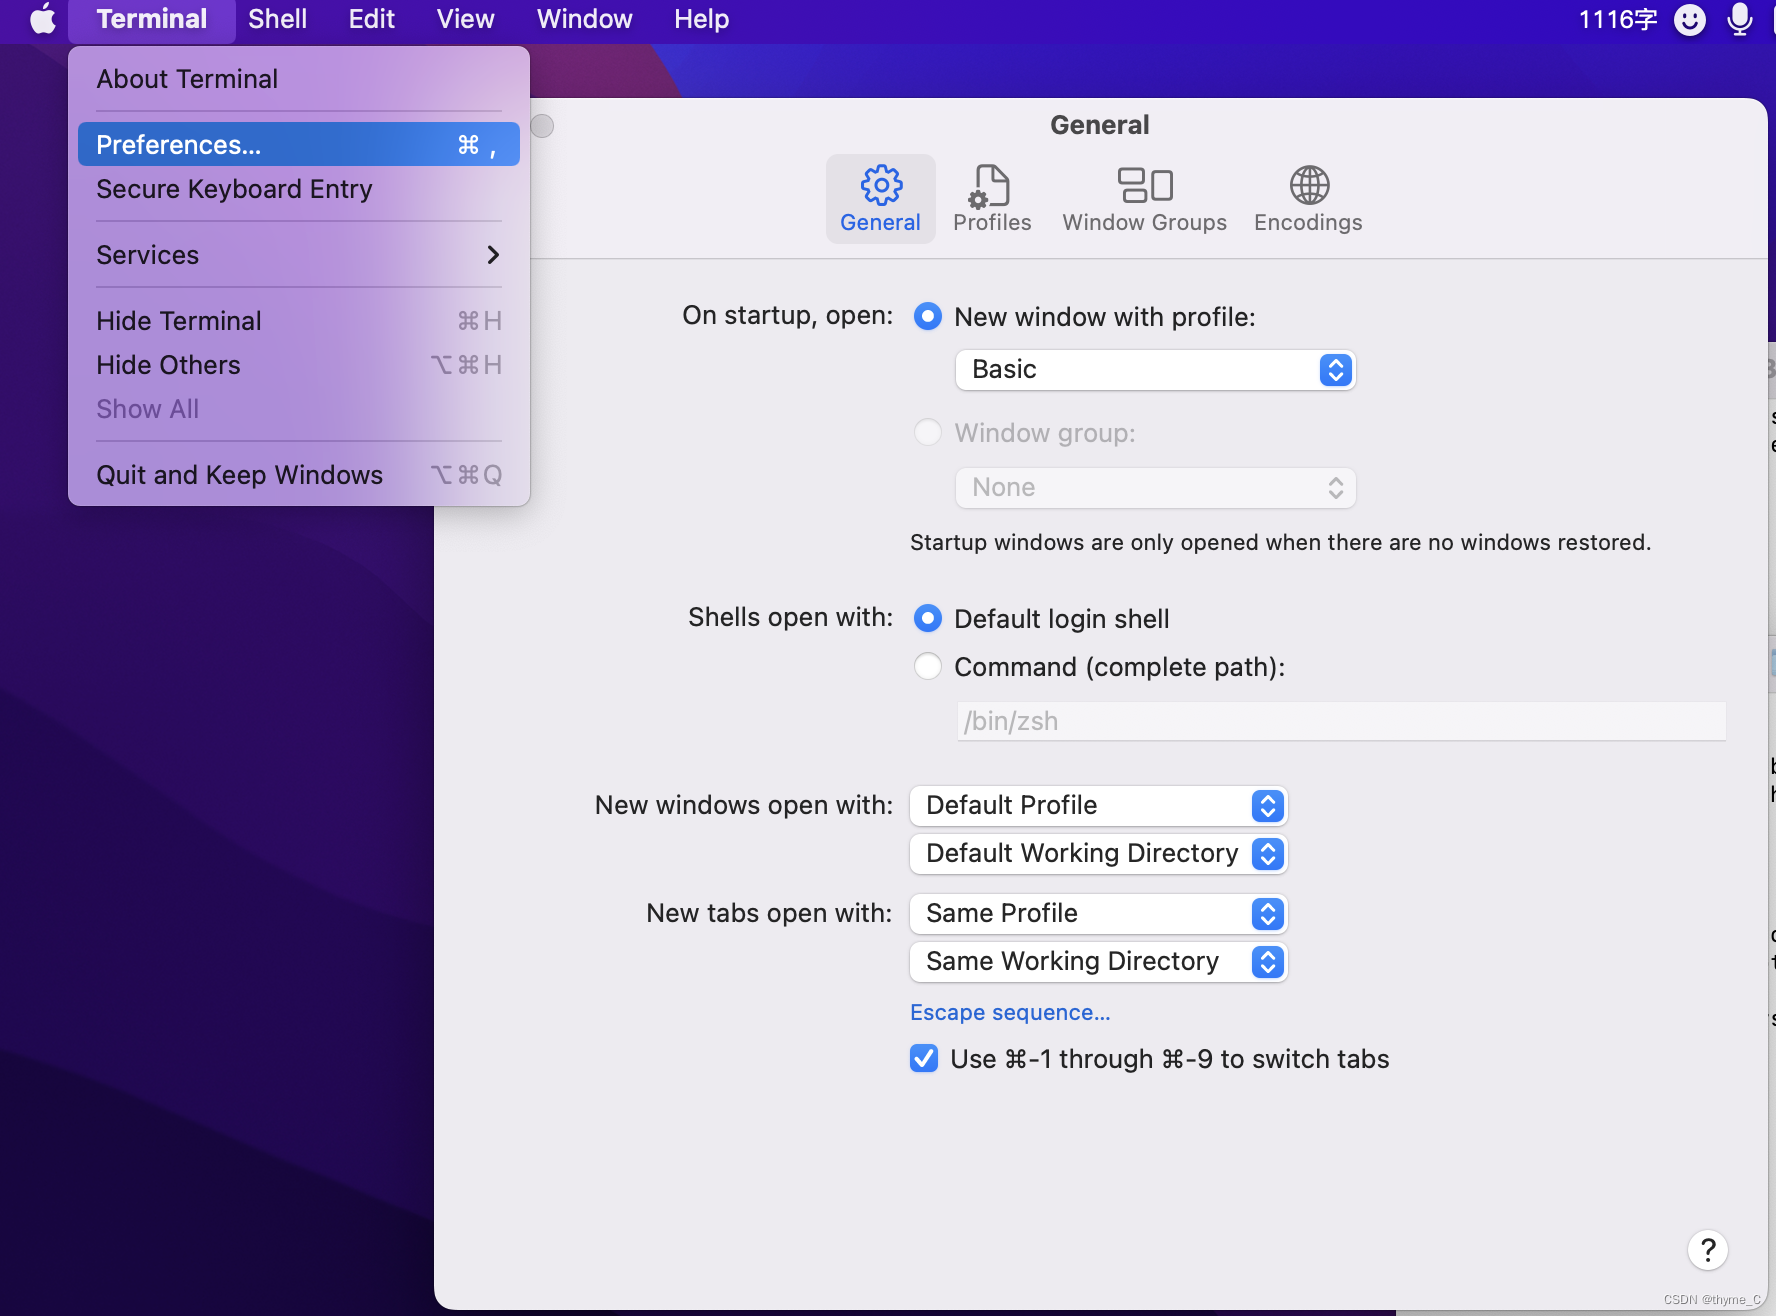Screen dimensions: 1776x1316
Task: Click the microphone icon in menu bar
Action: pyautogui.click(x=1740, y=19)
